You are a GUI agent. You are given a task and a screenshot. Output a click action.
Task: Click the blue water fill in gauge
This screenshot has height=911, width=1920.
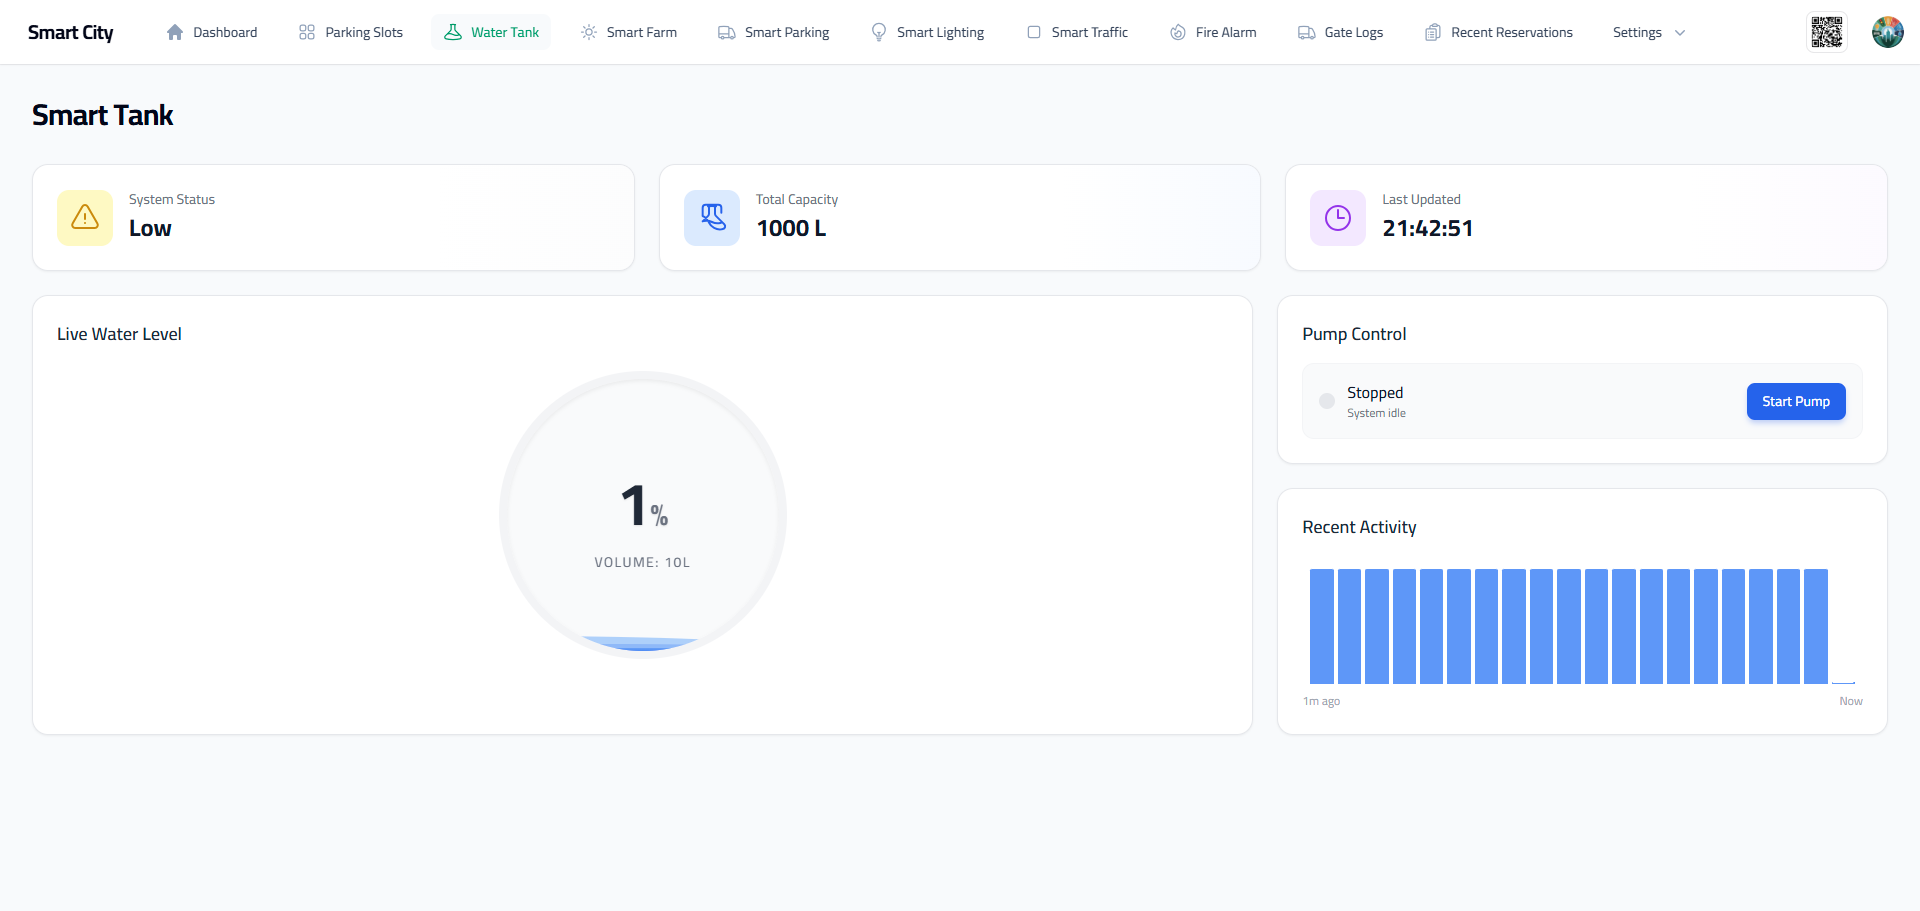(x=641, y=643)
